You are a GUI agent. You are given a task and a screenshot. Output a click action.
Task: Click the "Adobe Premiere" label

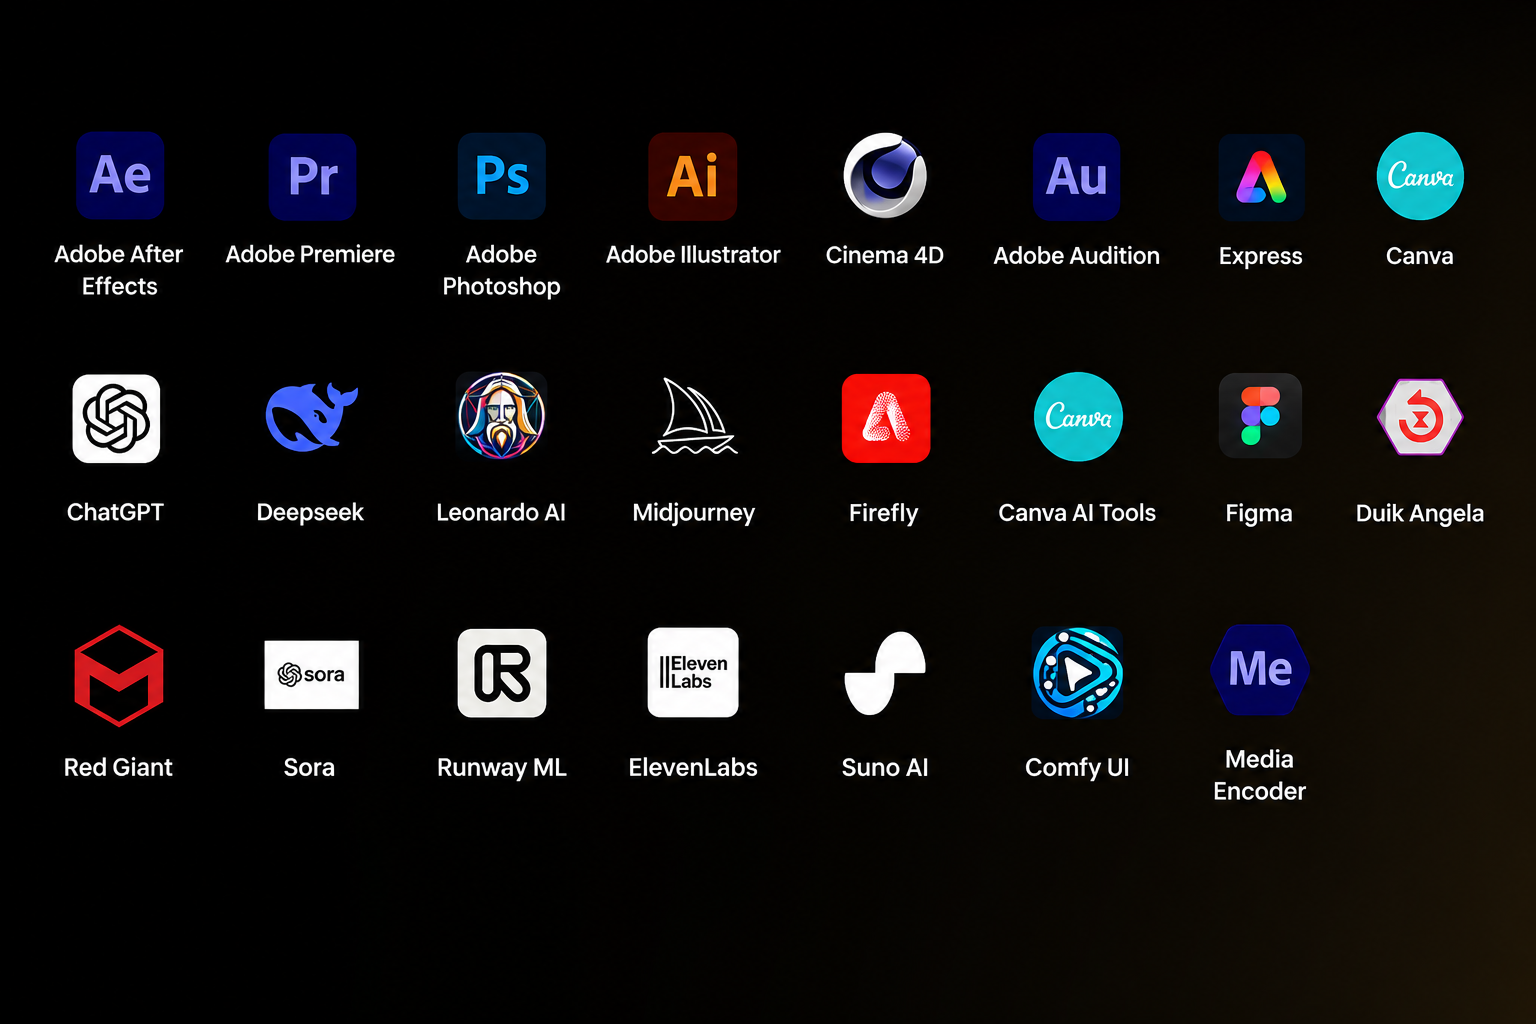click(310, 254)
